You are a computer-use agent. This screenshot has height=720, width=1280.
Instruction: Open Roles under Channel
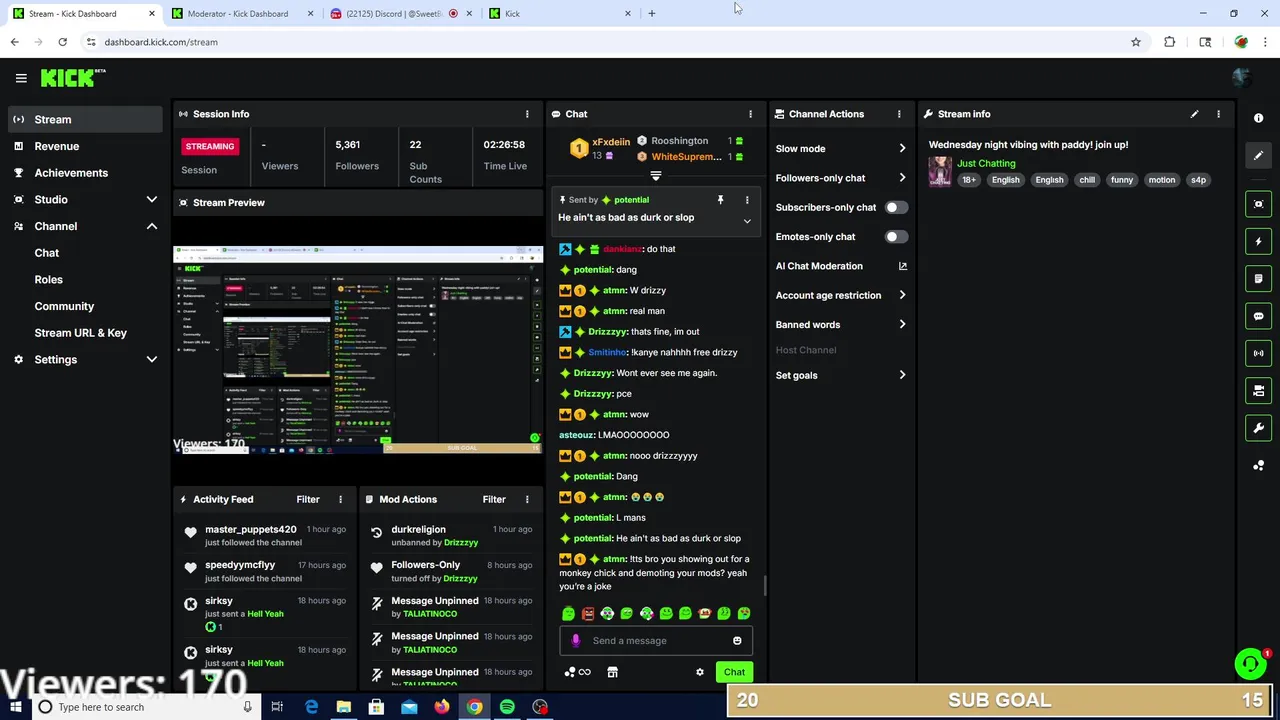point(48,280)
